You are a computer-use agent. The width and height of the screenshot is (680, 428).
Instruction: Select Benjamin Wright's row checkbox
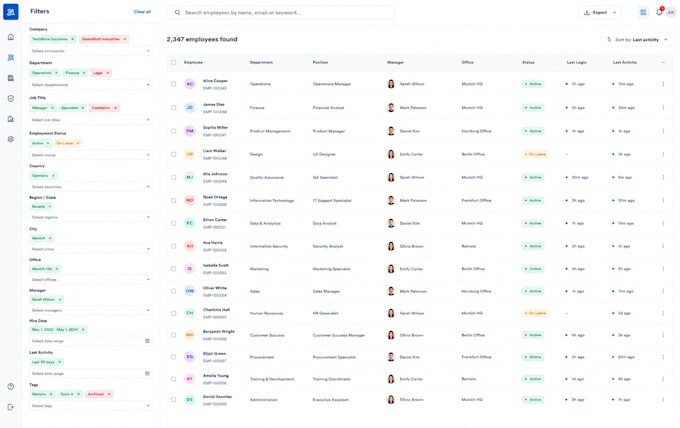pyautogui.click(x=173, y=335)
